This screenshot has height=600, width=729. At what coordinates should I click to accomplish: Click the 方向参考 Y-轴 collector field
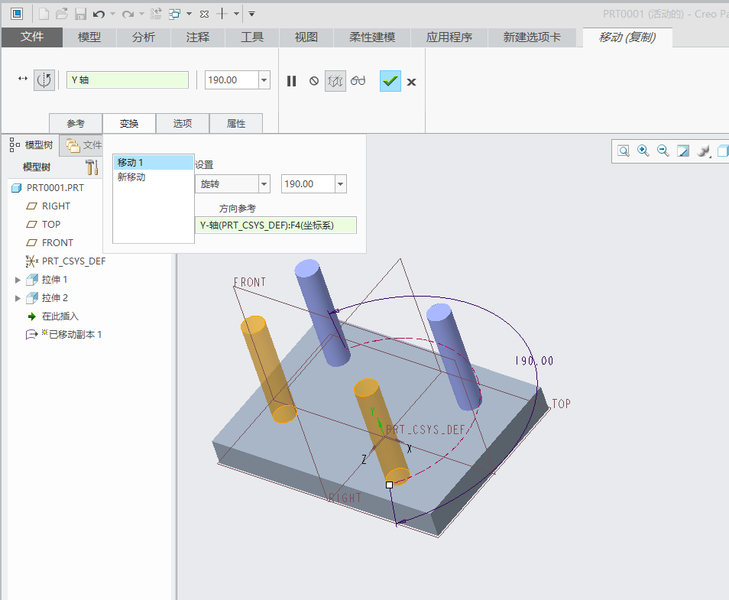pyautogui.click(x=276, y=225)
